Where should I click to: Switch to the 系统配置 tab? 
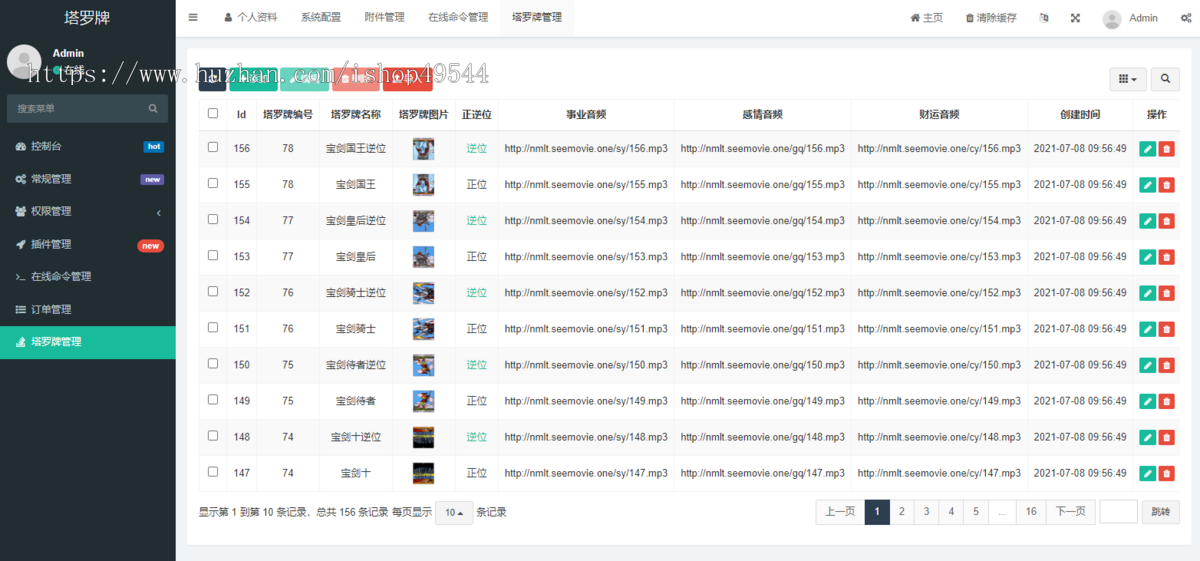pos(321,18)
